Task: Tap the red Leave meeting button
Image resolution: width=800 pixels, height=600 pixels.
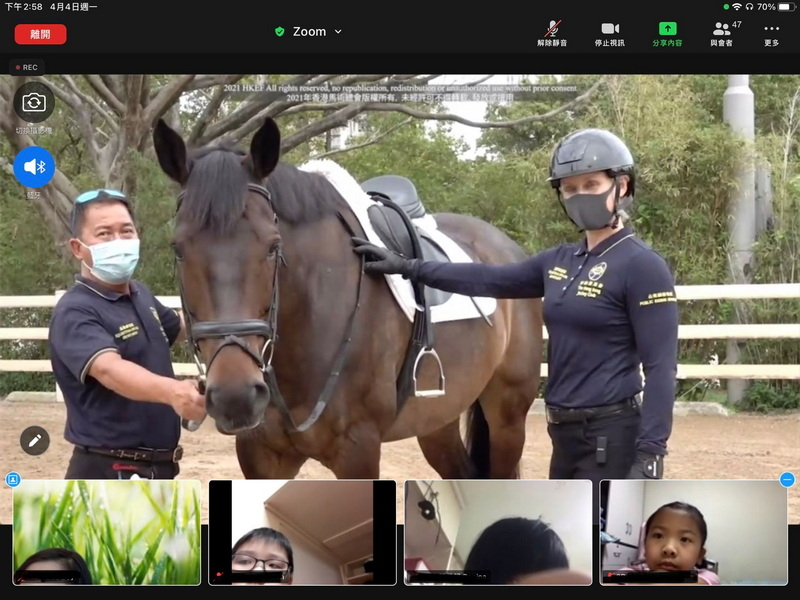Action: [40, 34]
